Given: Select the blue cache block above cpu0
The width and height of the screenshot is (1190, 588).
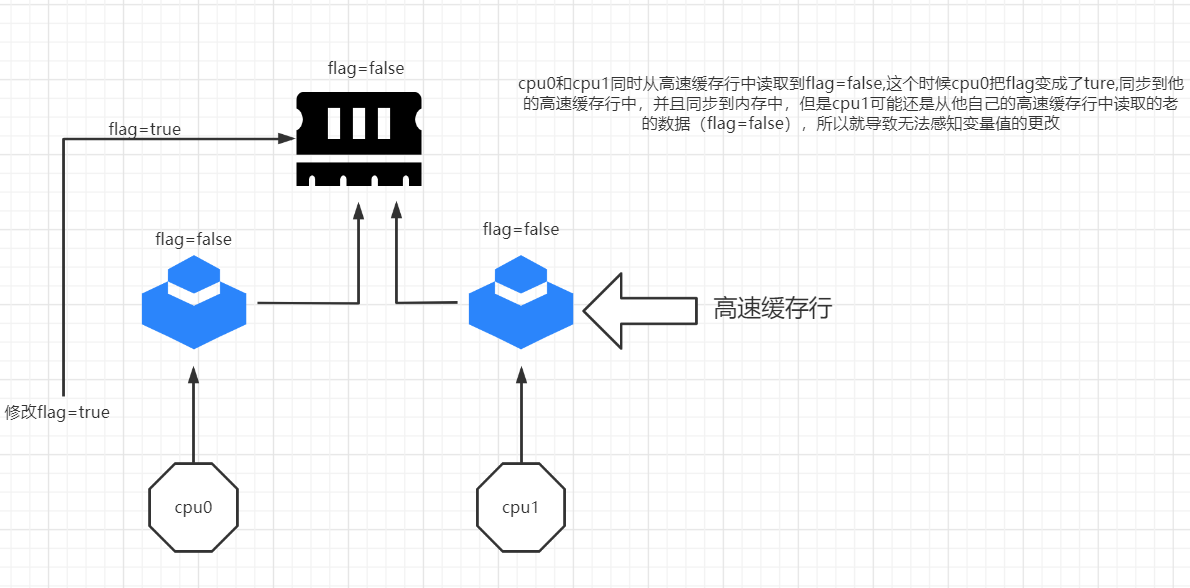Looking at the screenshot, I should coord(194,302).
